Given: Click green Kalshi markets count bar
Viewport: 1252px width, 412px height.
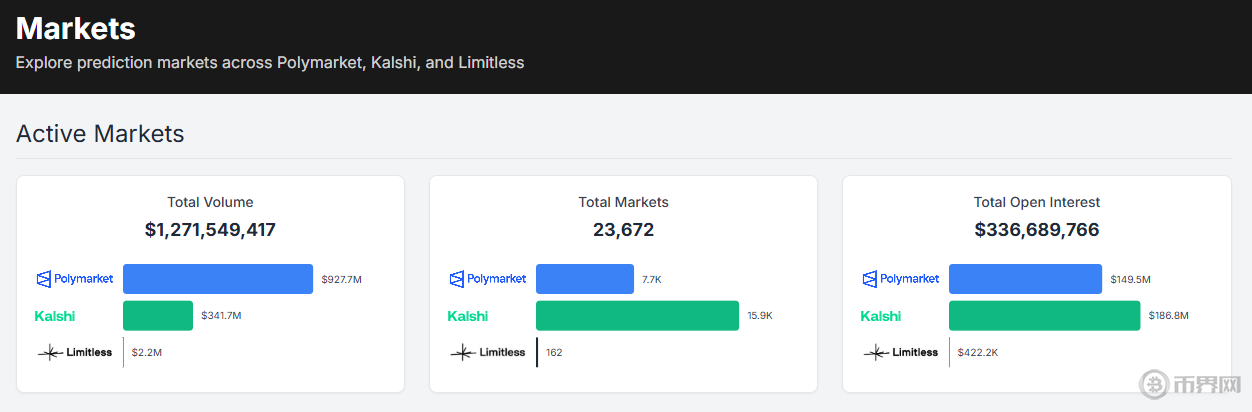Looking at the screenshot, I should (x=637, y=316).
